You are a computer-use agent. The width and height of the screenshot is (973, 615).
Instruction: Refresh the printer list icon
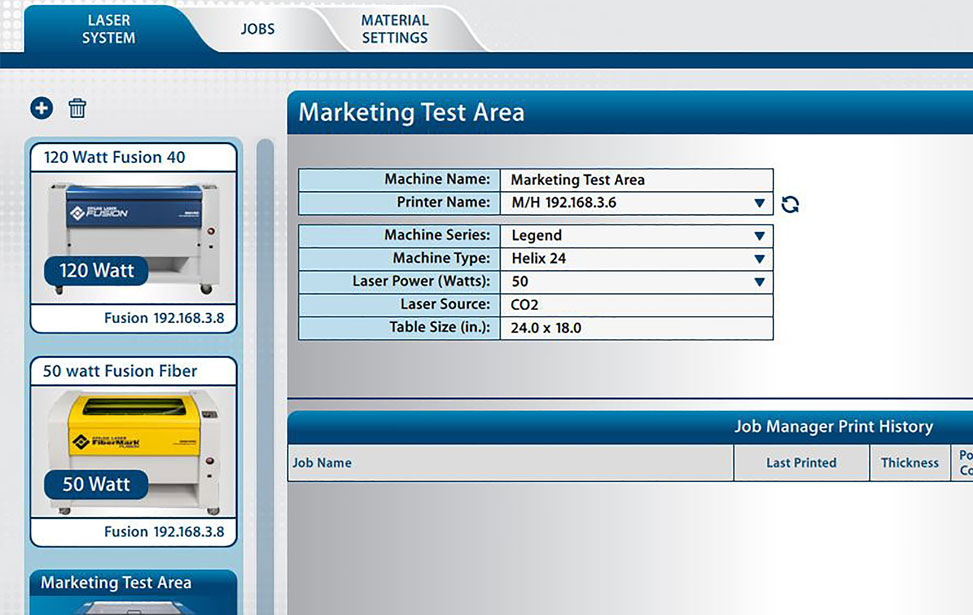[790, 204]
